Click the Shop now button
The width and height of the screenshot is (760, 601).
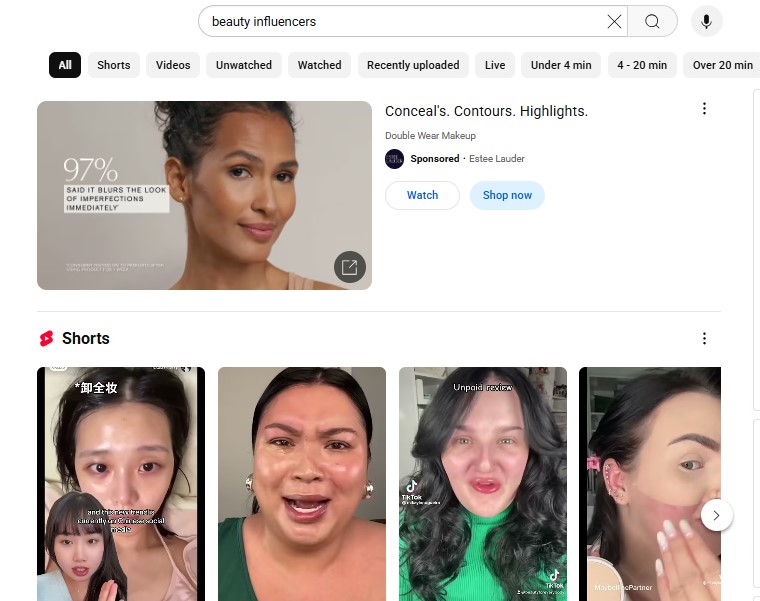point(507,195)
